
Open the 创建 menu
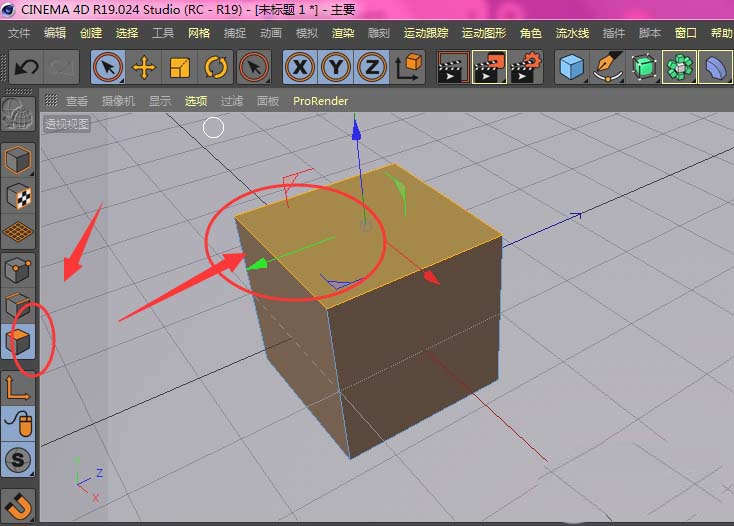pyautogui.click(x=91, y=33)
